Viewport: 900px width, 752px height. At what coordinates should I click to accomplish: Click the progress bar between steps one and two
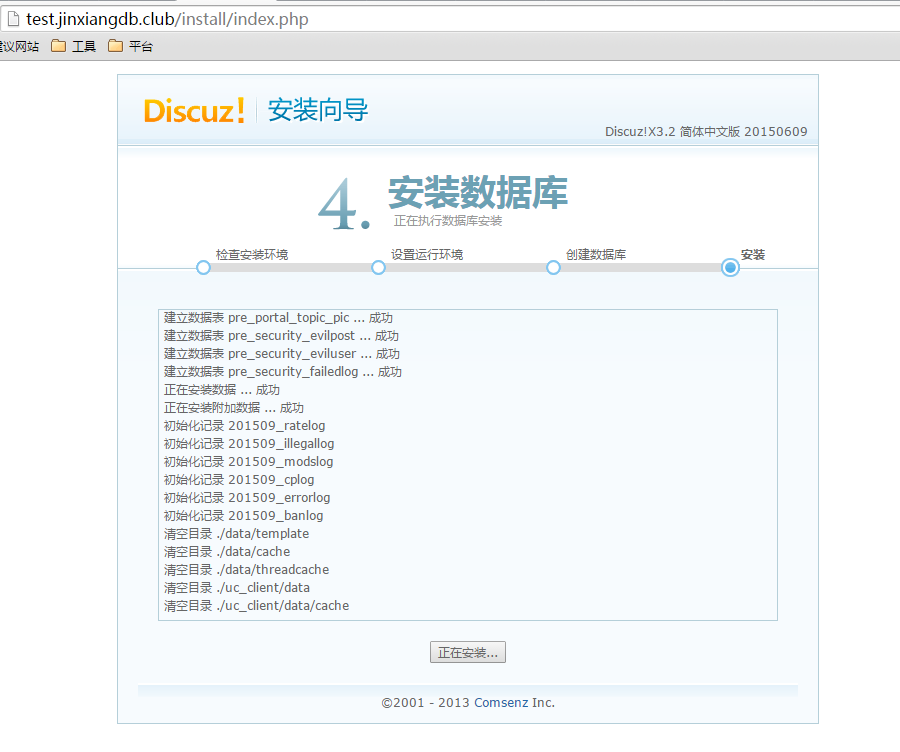click(290, 268)
